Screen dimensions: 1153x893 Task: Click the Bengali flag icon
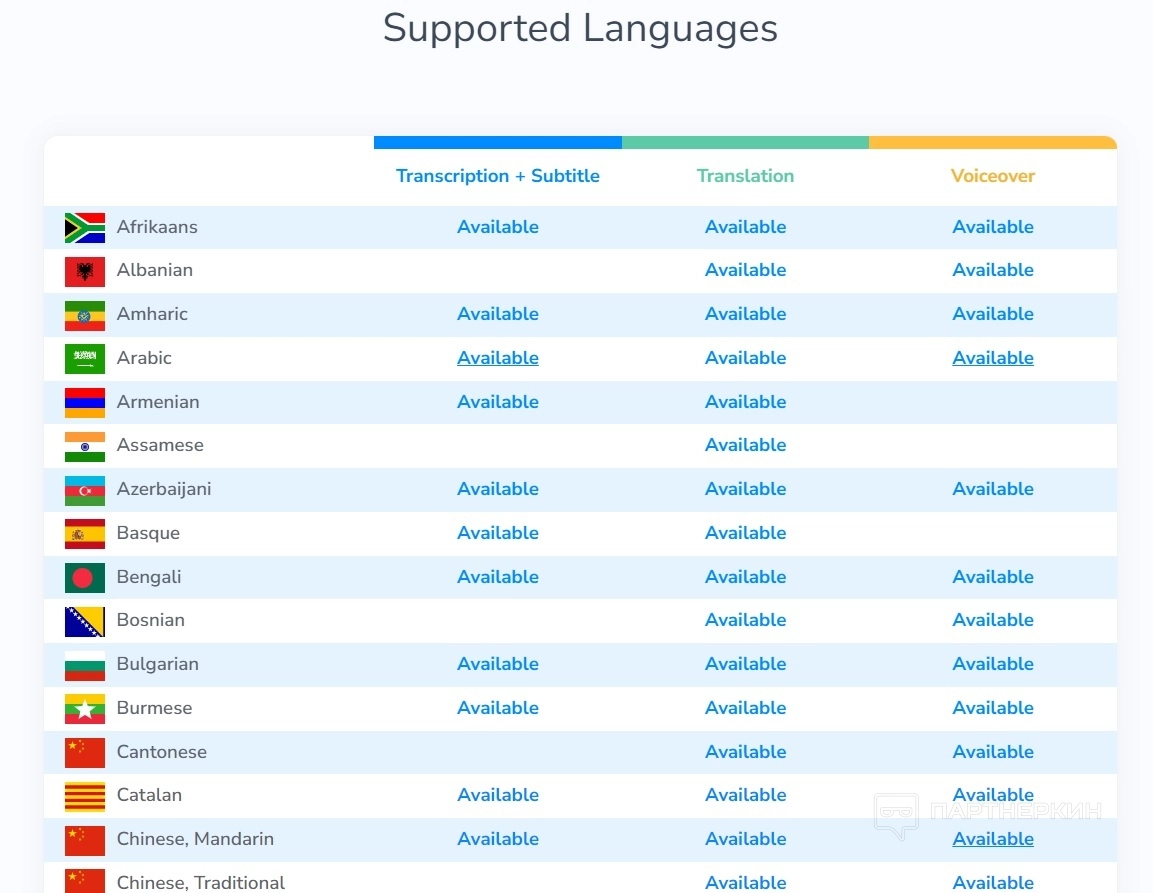tap(85, 577)
